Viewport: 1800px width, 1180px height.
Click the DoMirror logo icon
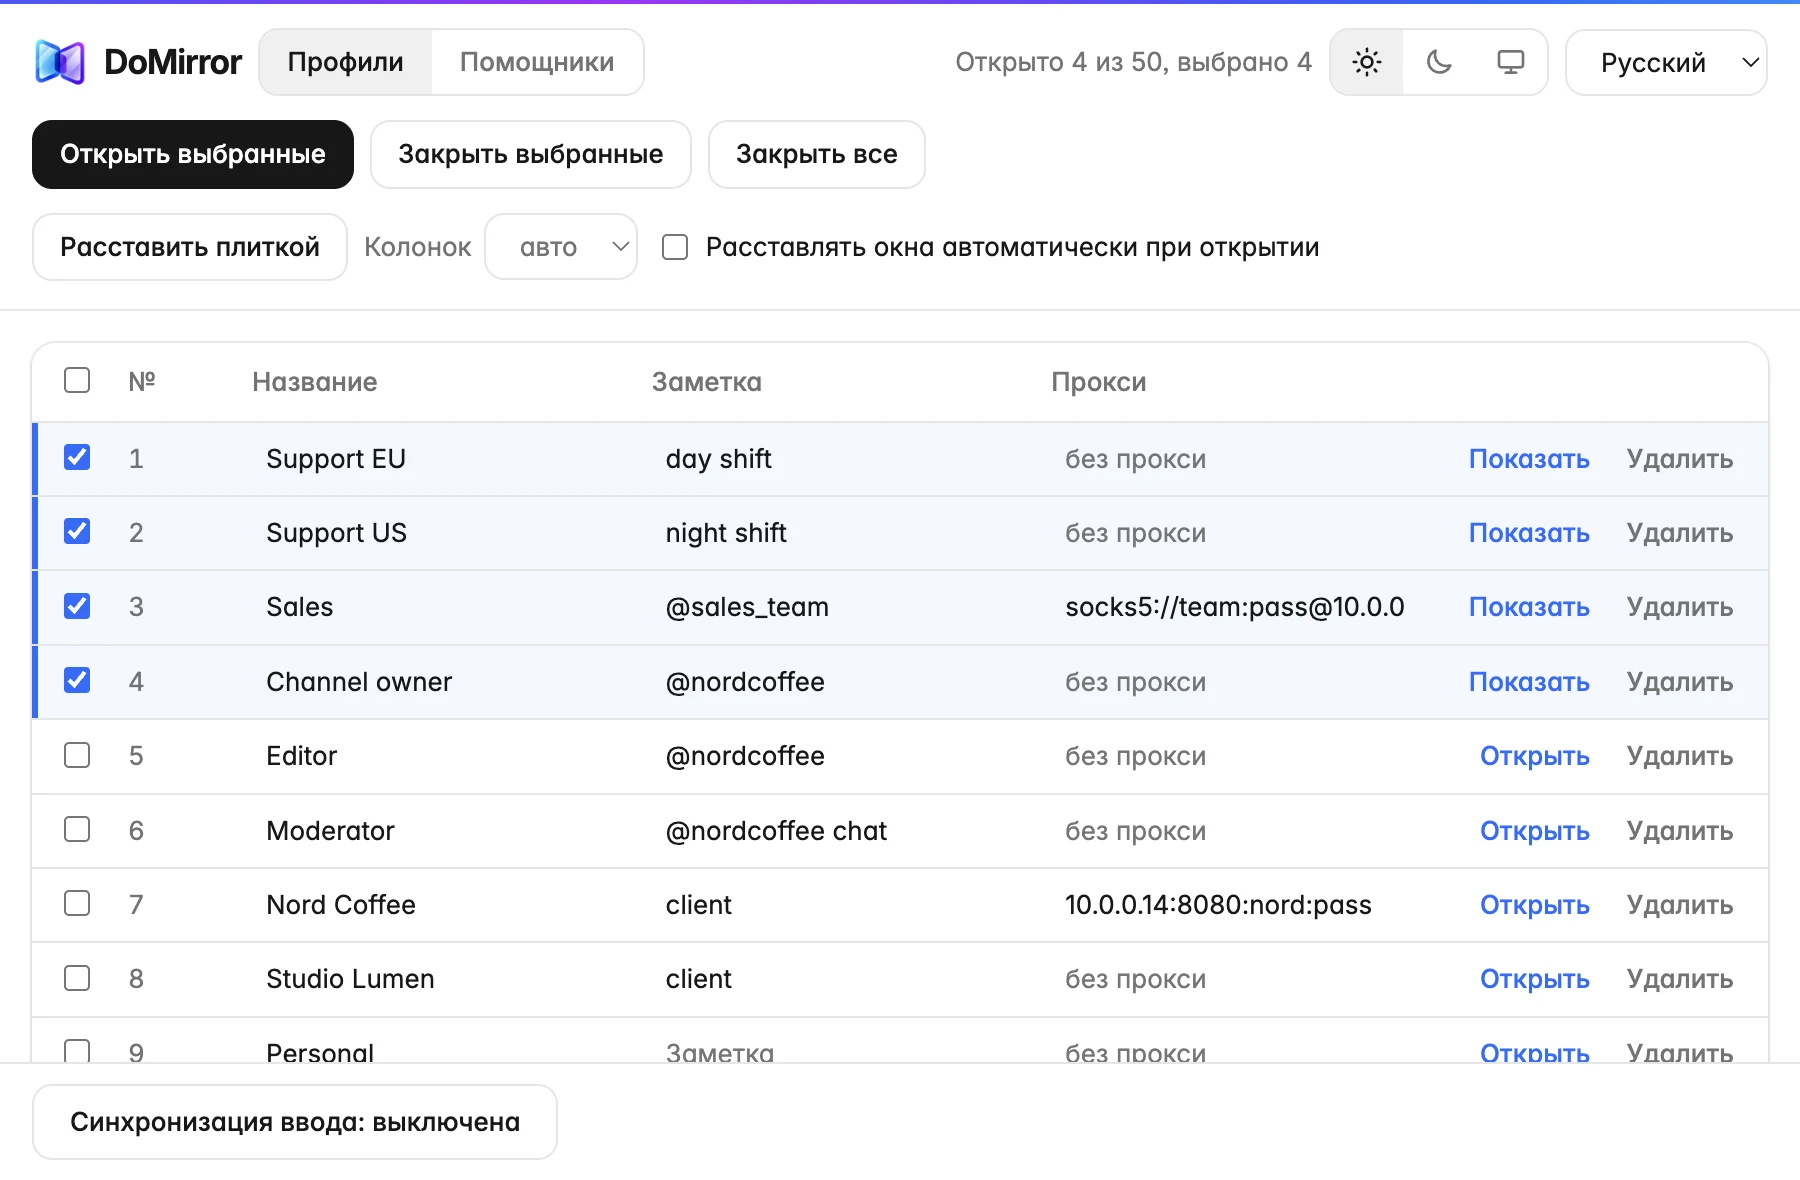point(60,62)
